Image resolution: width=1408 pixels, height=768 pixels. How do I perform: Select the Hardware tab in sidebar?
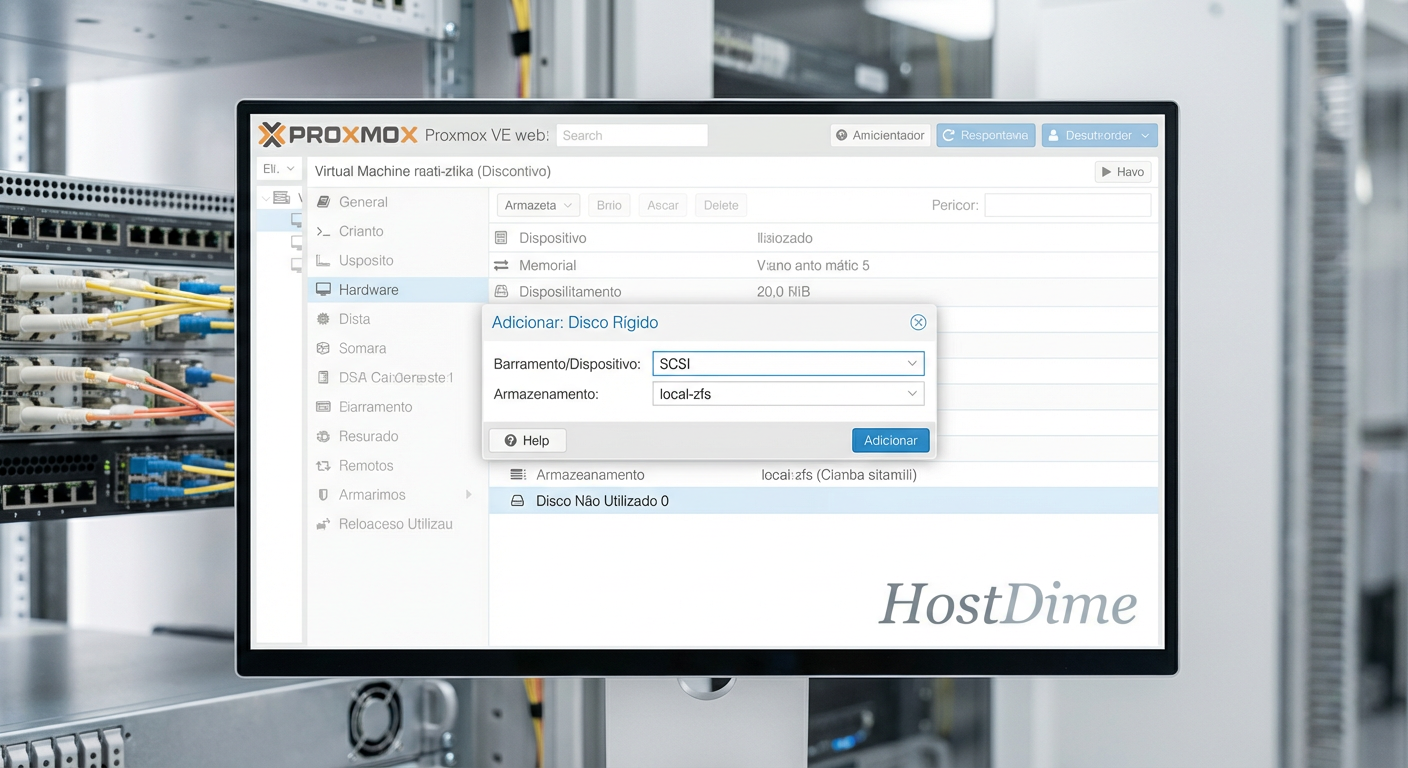point(368,290)
